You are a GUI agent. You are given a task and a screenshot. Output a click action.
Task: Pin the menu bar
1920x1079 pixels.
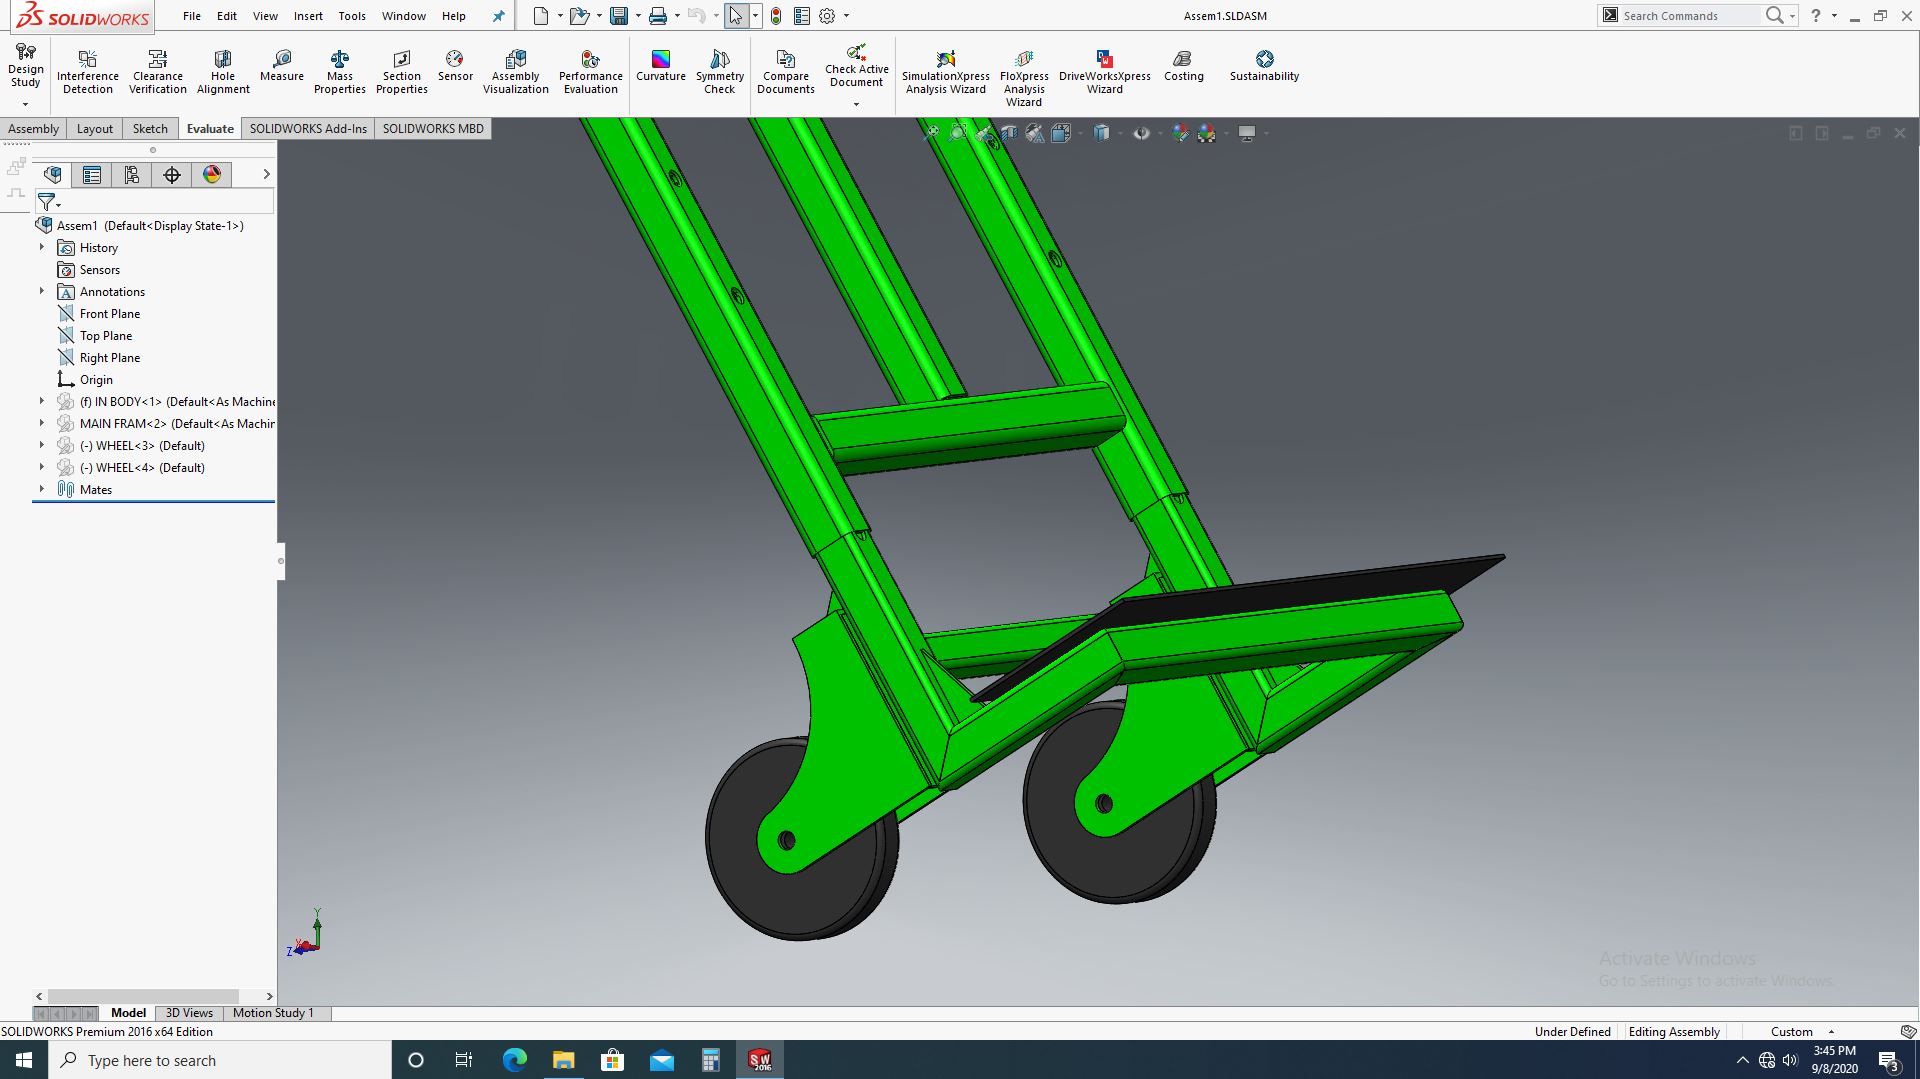pos(499,16)
